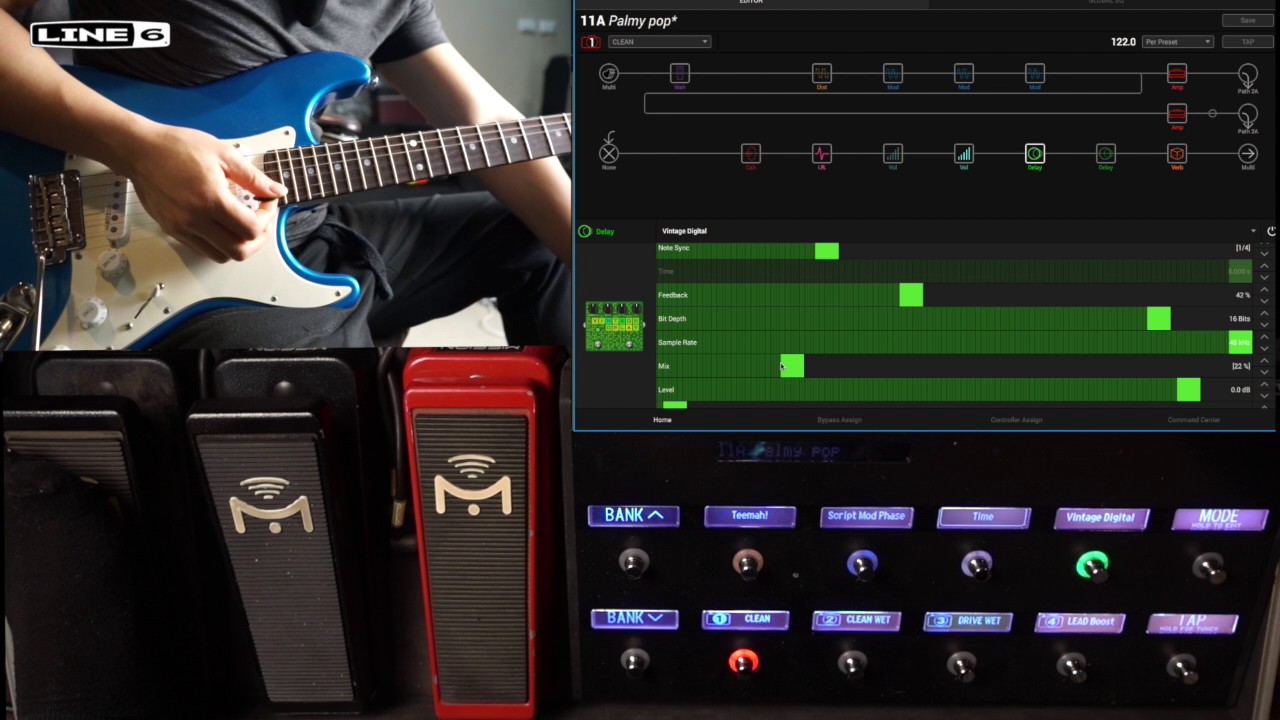This screenshot has height=720, width=1280.
Task: Switch to the GLOBAL EQ tab
Action: tap(1105, 3)
